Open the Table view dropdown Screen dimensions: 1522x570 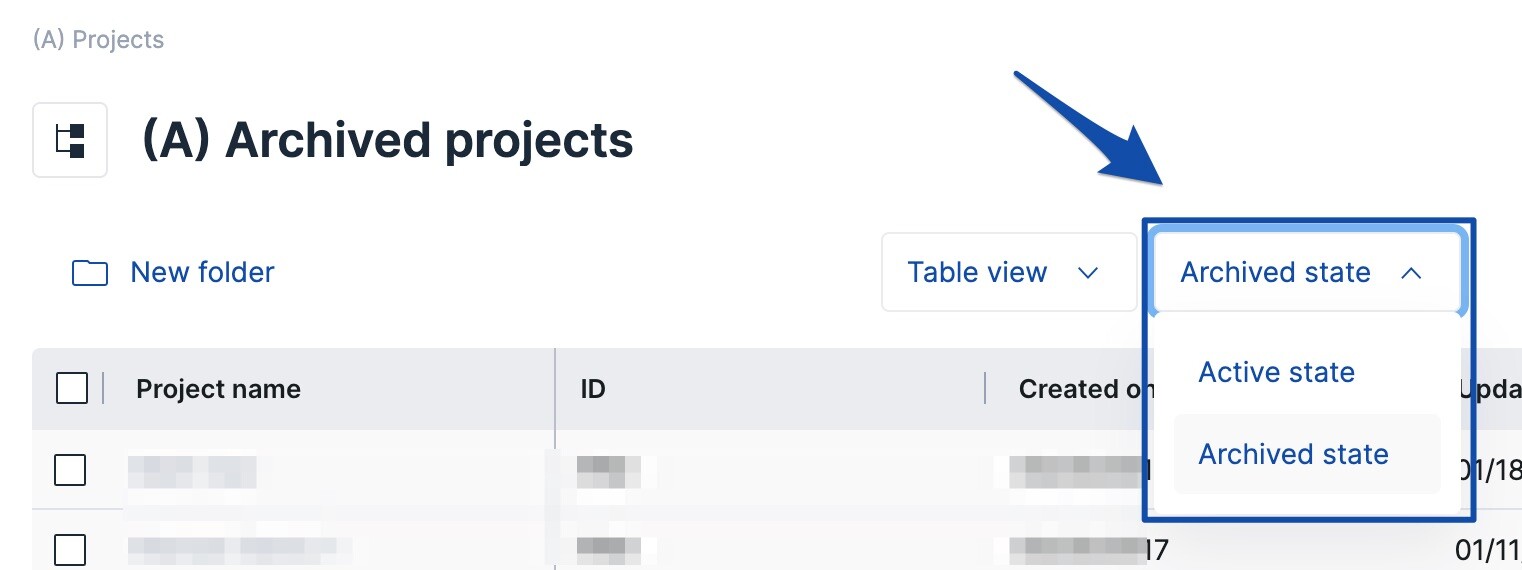(977, 273)
